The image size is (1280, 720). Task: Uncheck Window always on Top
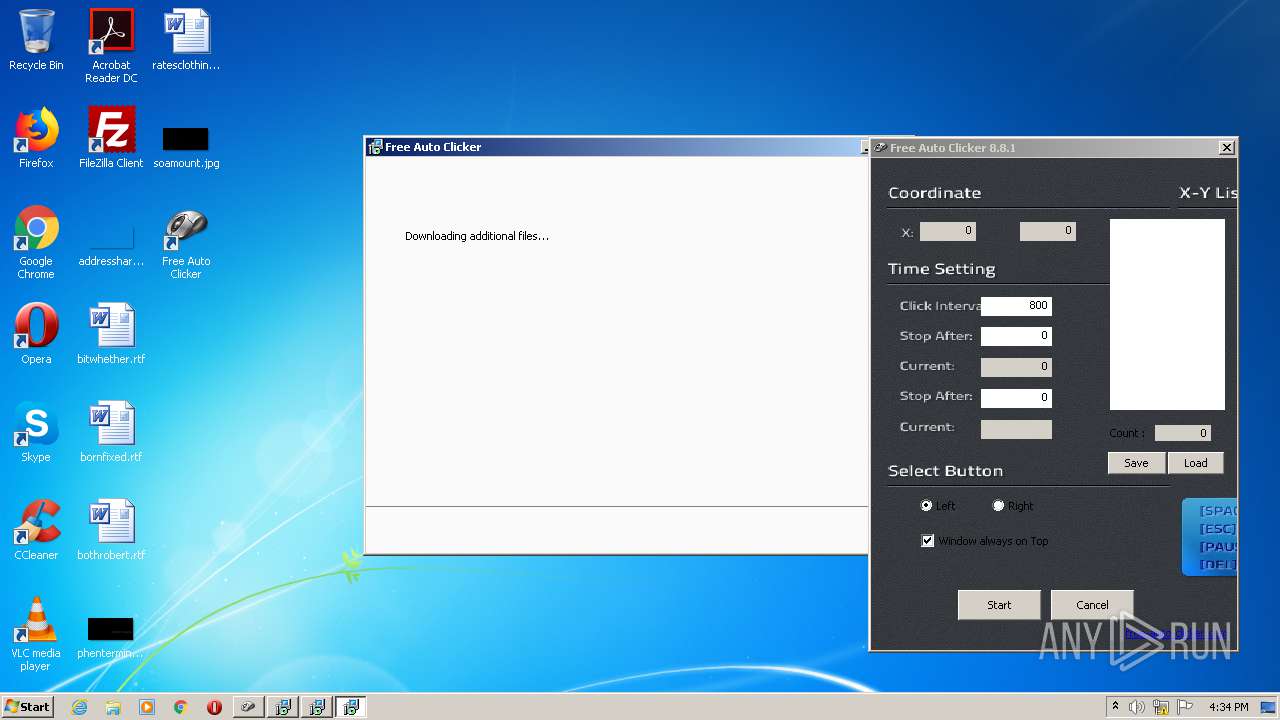[x=928, y=541]
